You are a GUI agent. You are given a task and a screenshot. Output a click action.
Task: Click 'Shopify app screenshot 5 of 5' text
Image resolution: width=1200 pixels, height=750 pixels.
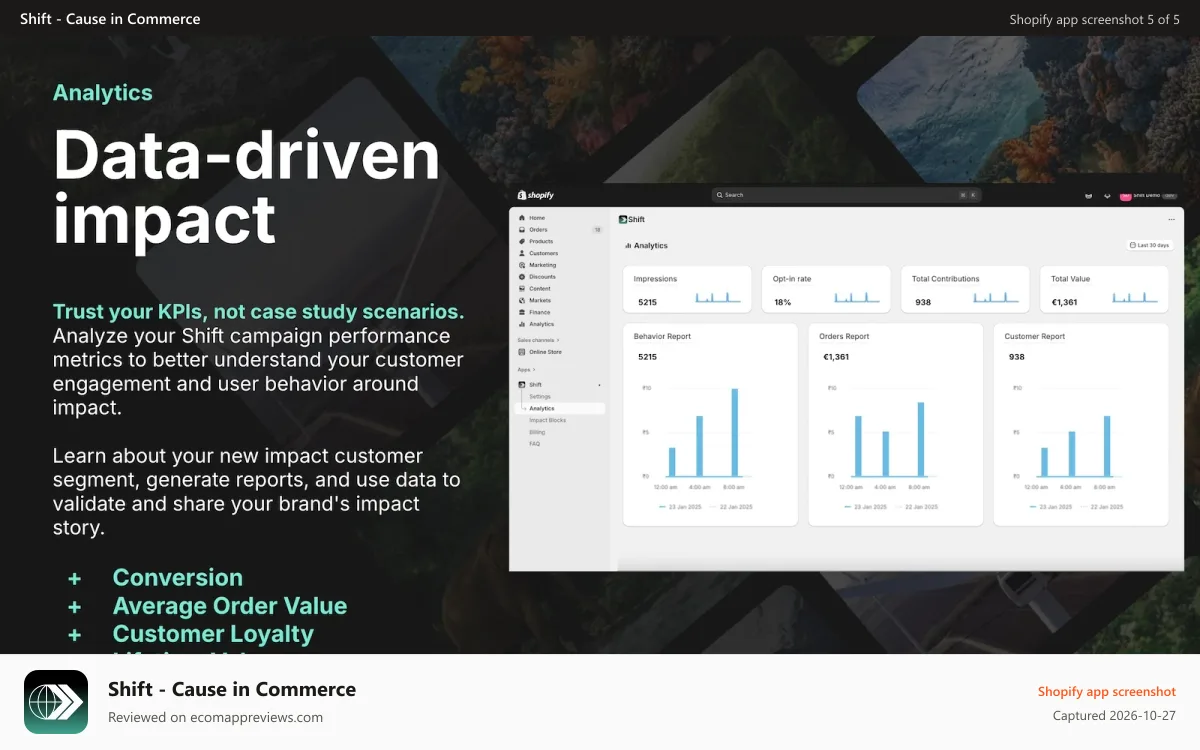click(1094, 19)
